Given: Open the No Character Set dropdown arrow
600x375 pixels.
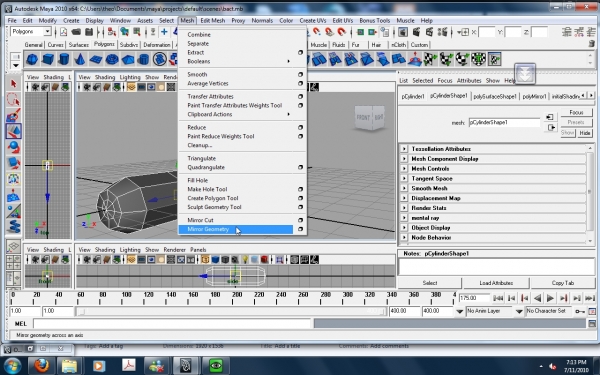Looking at the screenshot, I should (x=519, y=311).
